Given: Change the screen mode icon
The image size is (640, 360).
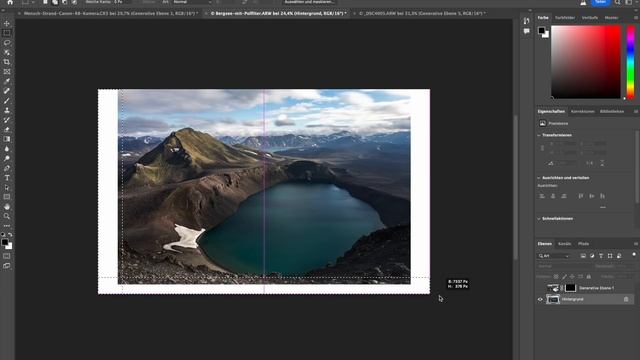Looking at the screenshot, I should tap(7, 266).
